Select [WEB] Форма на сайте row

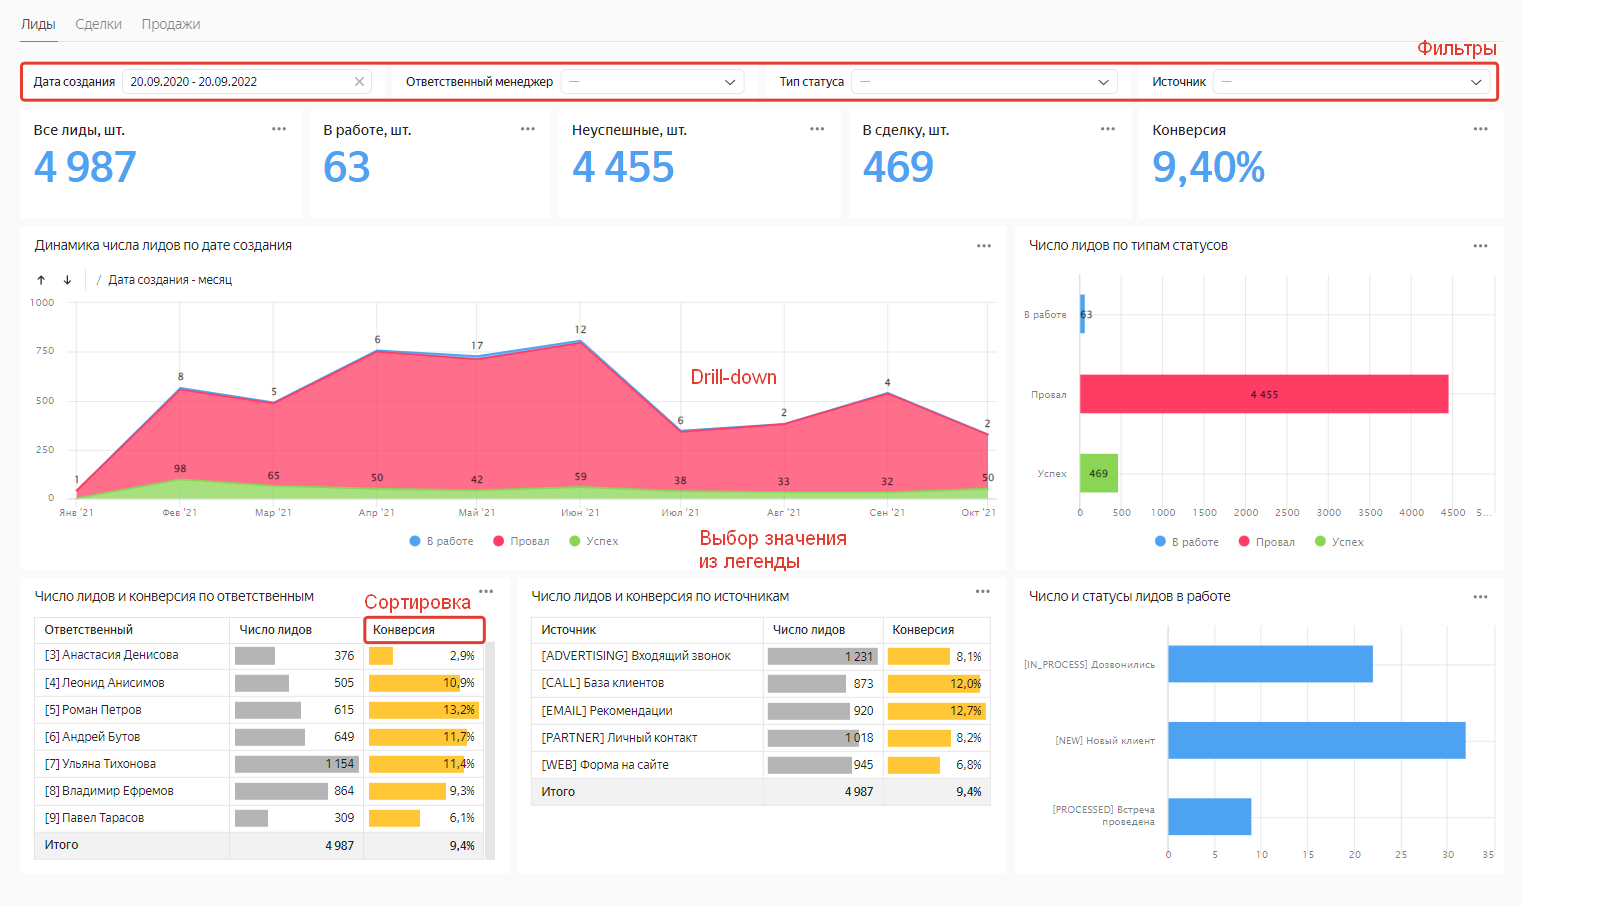pos(761,765)
